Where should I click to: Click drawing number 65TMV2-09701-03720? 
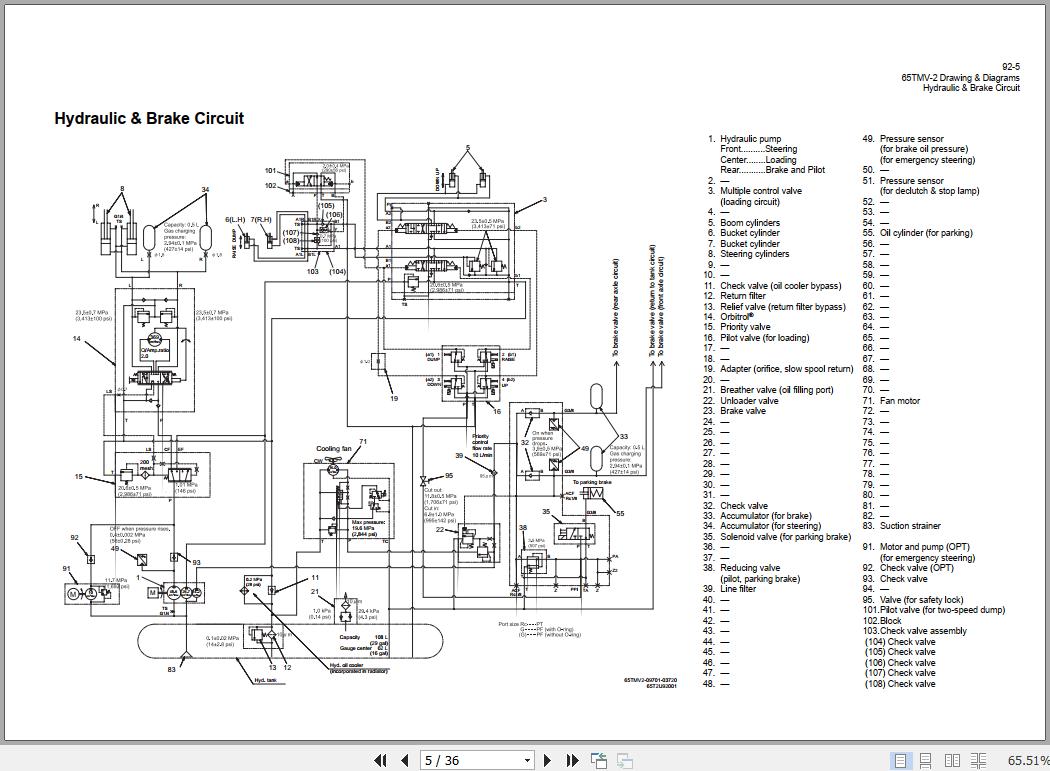click(650, 679)
